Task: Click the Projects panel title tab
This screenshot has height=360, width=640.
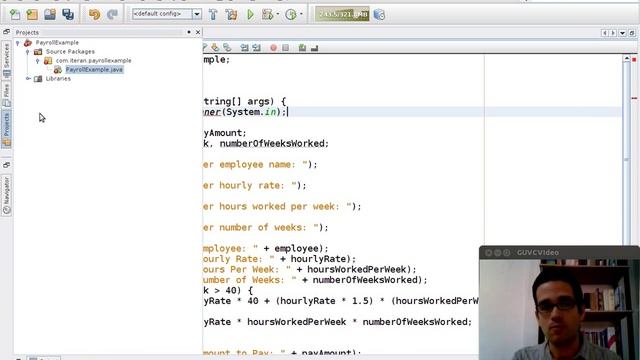Action: coord(27,32)
